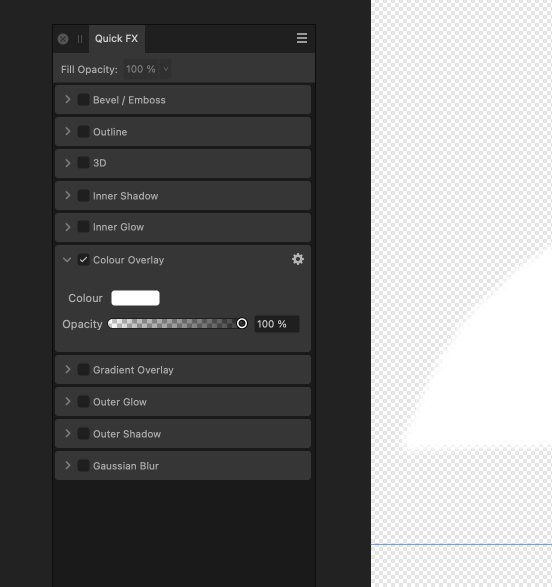Expand the Inner Shadow section

(x=68, y=195)
